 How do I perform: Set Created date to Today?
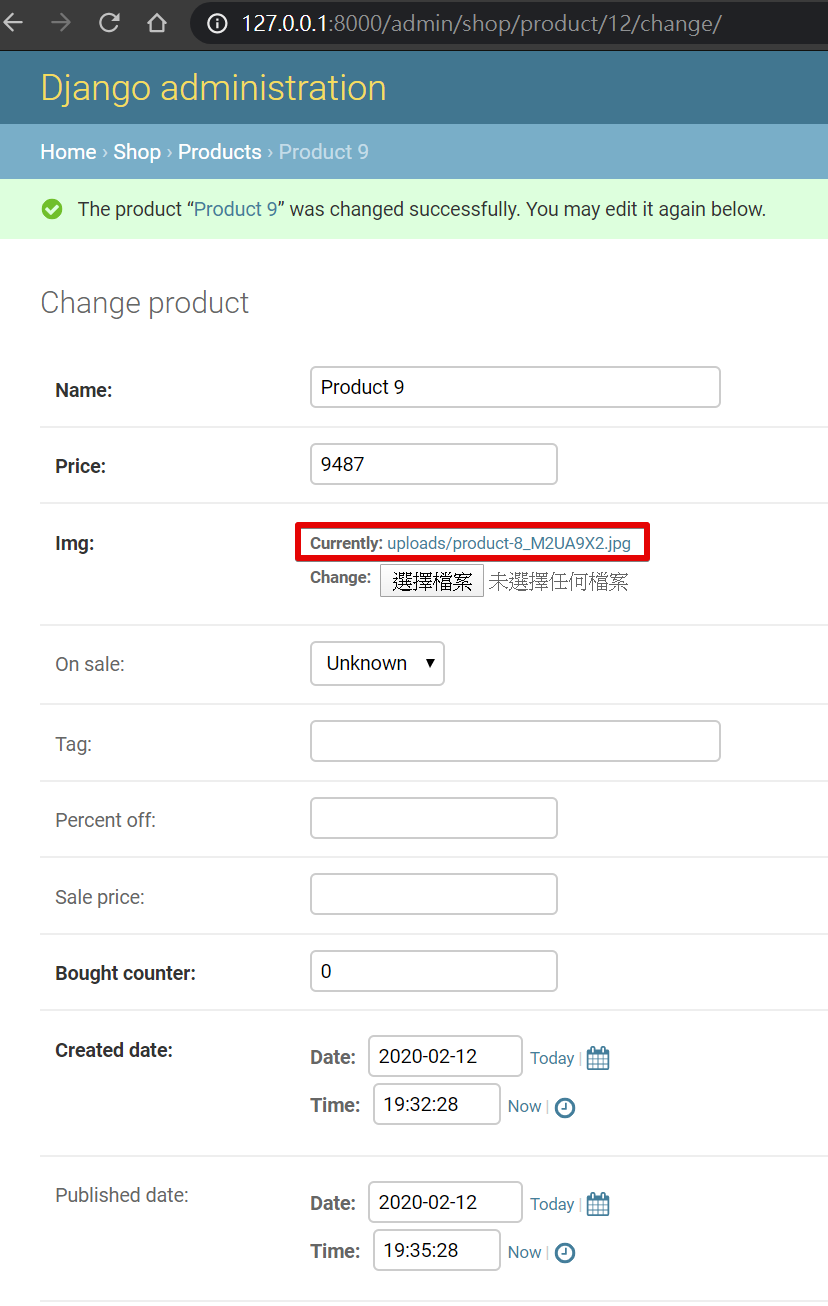pos(552,1058)
